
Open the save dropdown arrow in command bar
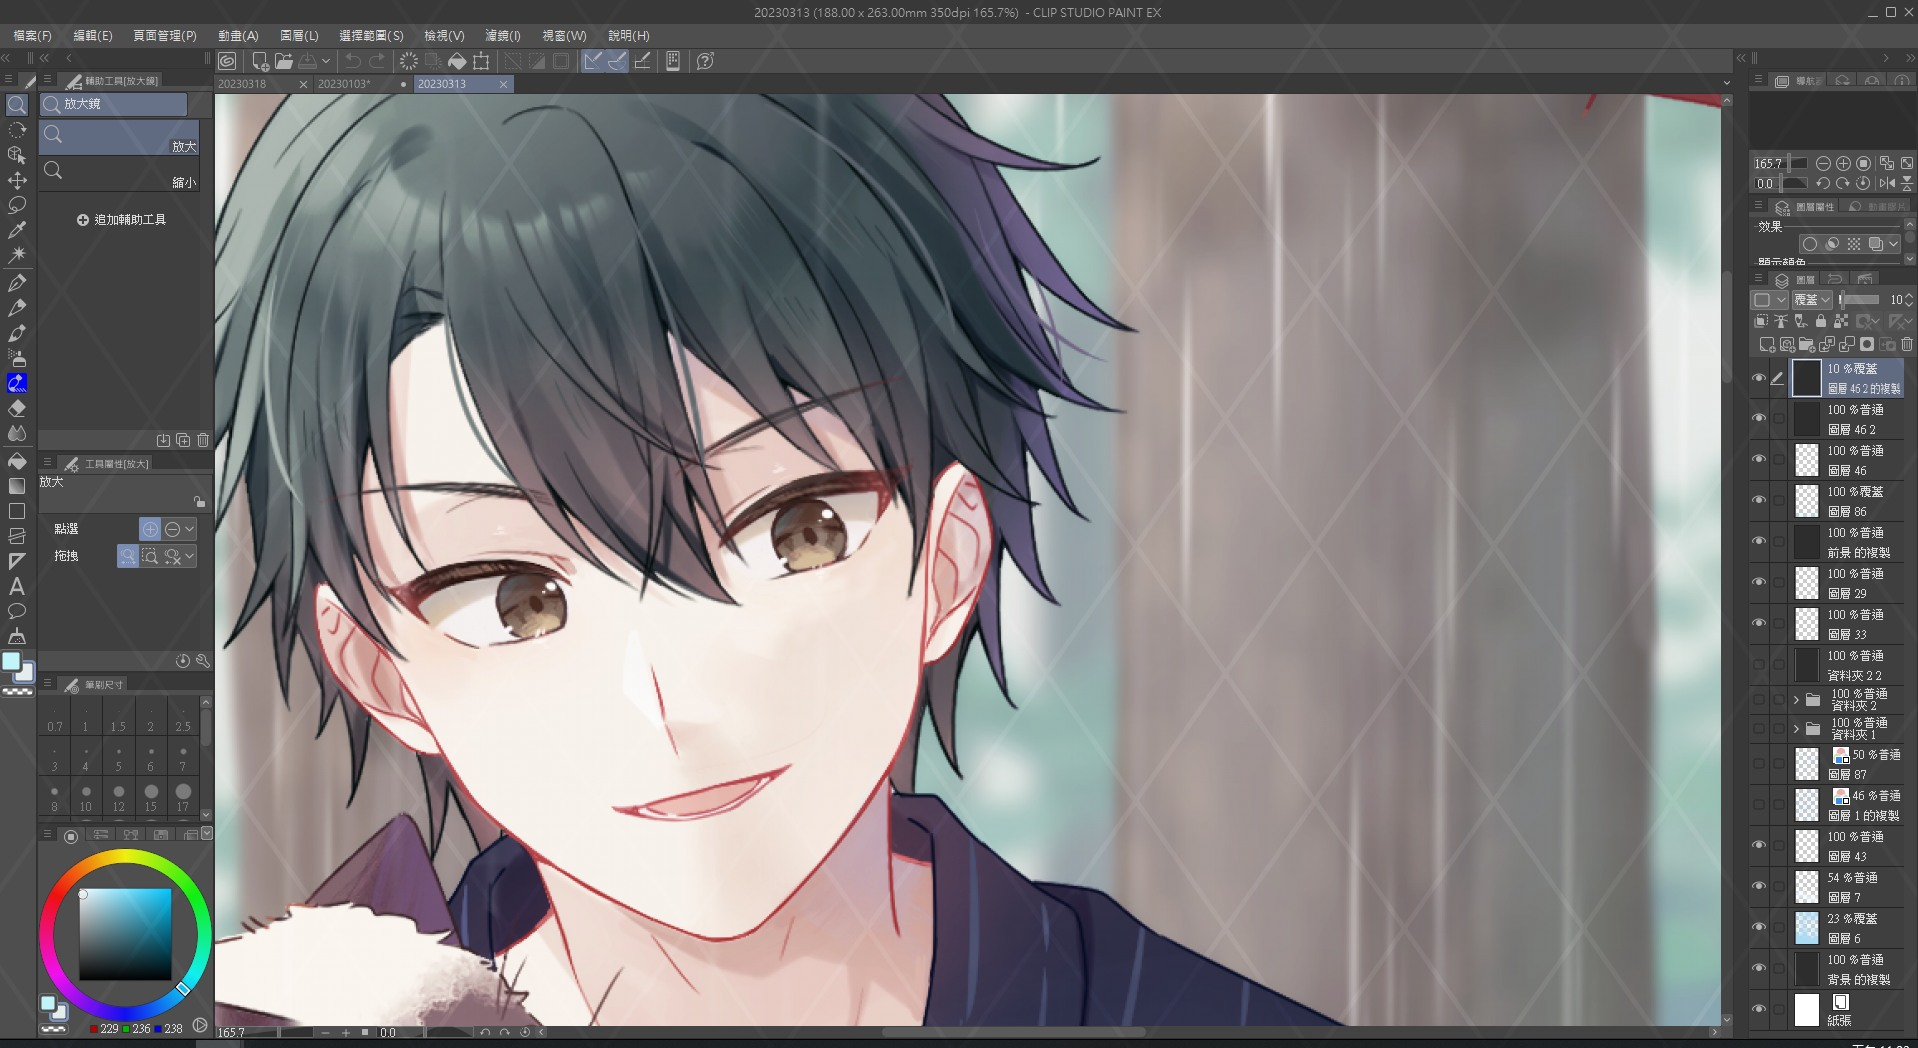click(x=326, y=61)
